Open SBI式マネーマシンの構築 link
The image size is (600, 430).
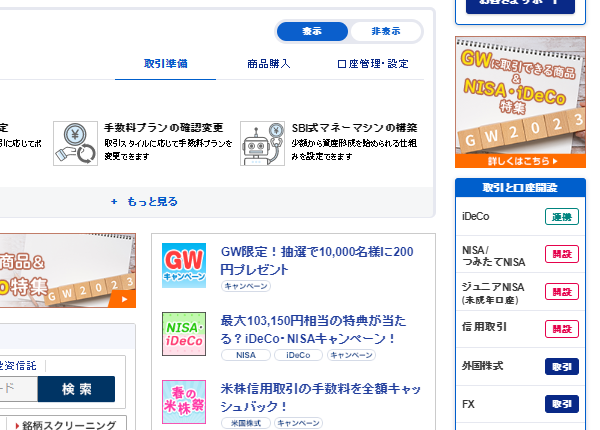pos(354,127)
